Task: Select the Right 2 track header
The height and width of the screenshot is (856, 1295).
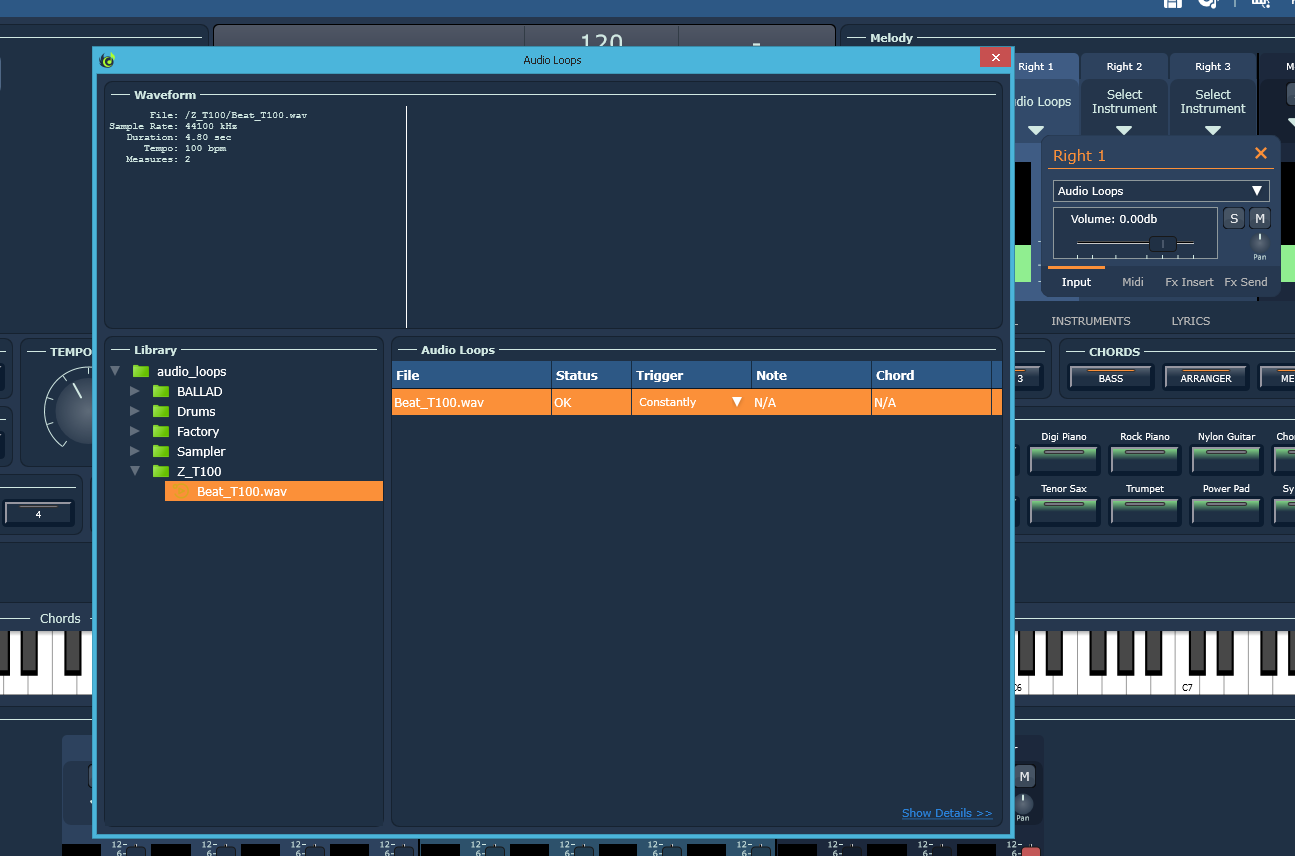Action: pyautogui.click(x=1124, y=67)
